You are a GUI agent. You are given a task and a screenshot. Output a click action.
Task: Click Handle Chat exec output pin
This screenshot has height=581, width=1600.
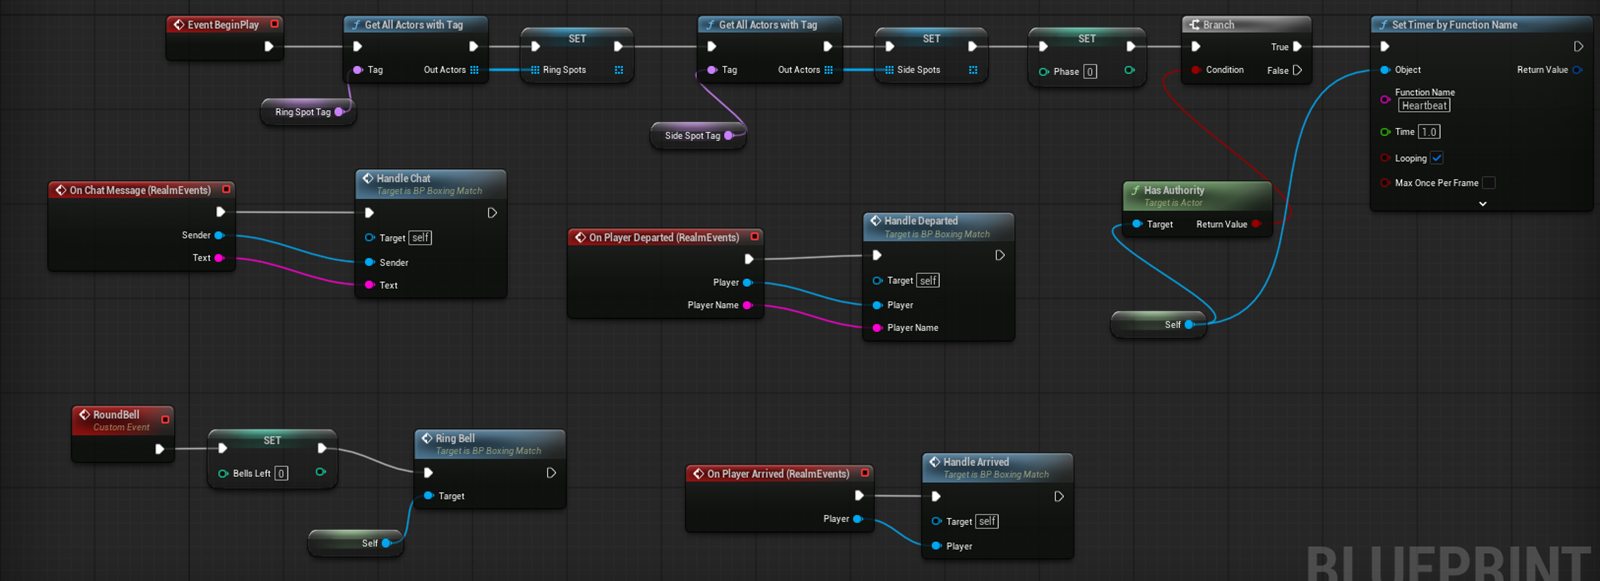492,213
